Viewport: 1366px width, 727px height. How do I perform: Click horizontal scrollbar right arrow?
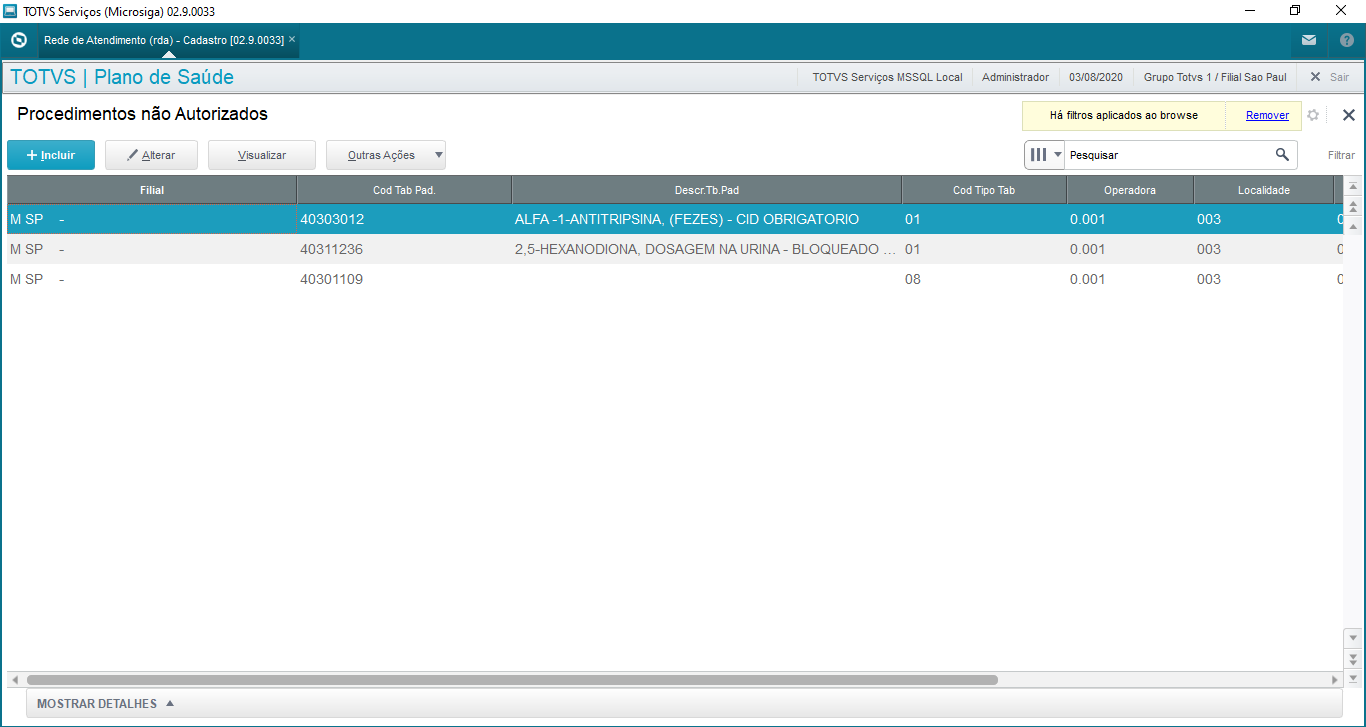click(1334, 680)
